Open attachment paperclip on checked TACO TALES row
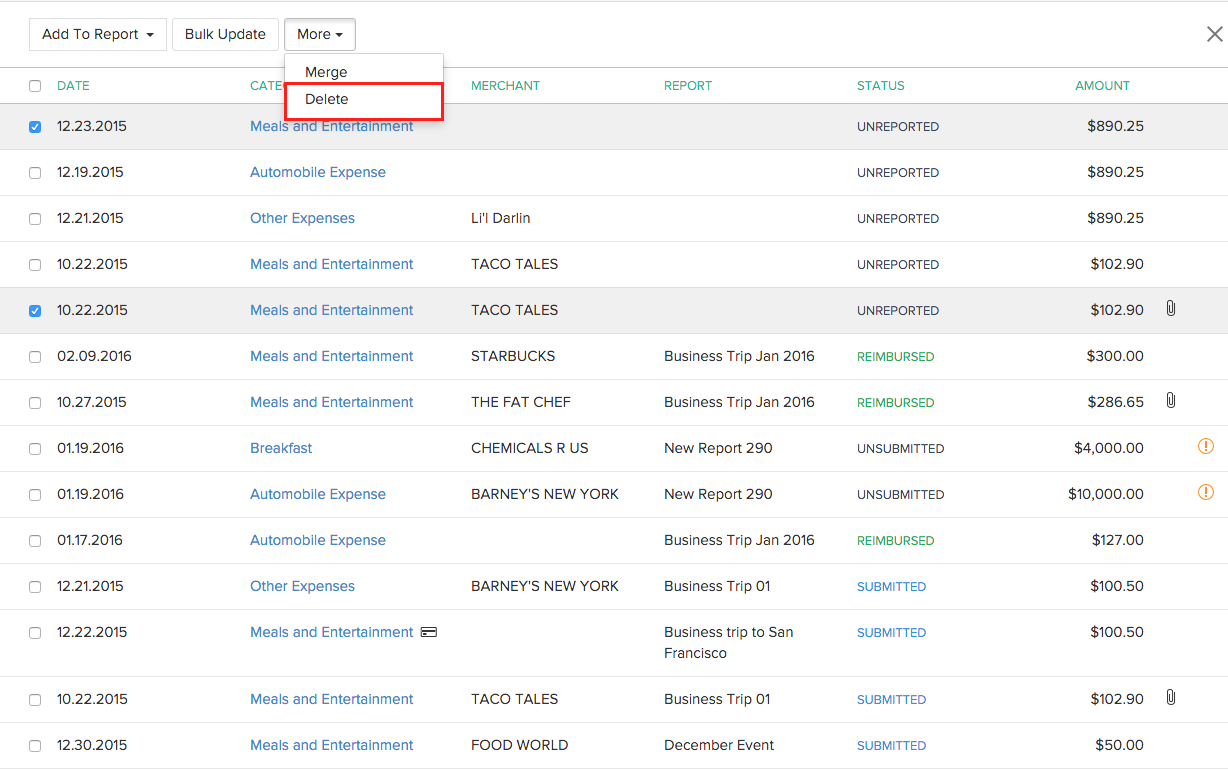Image resolution: width=1228 pixels, height=770 pixels. click(1170, 309)
